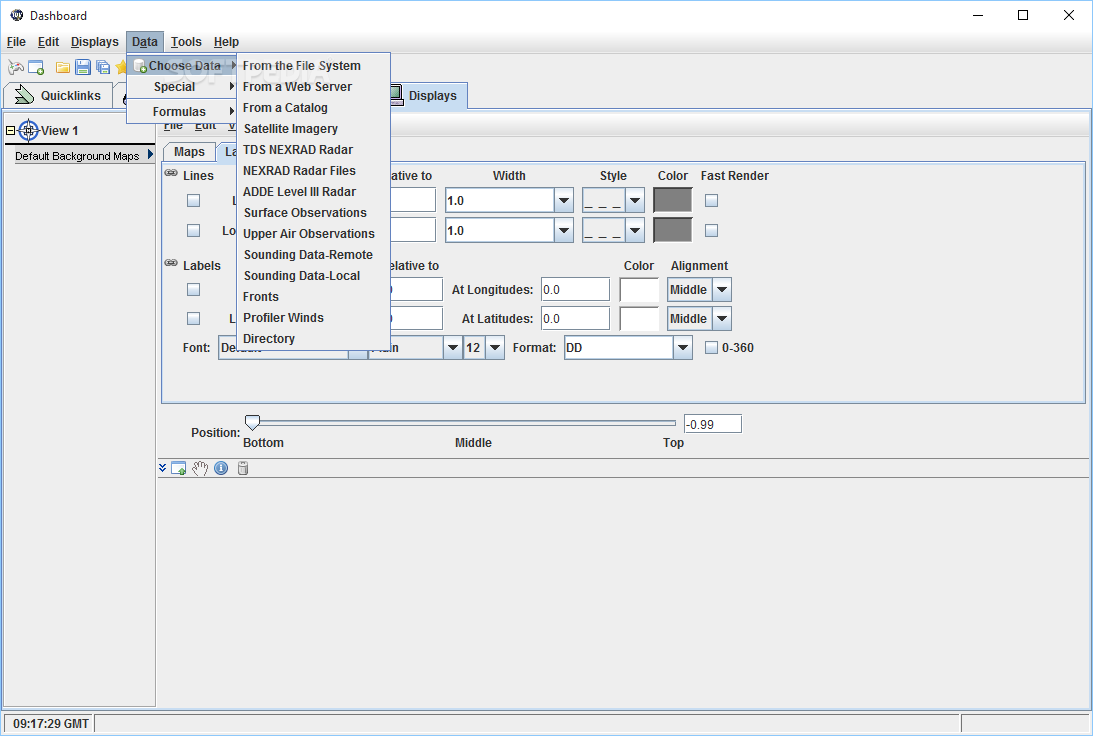Open the font size 12 dropdown
The image size is (1093, 736).
tap(495, 347)
